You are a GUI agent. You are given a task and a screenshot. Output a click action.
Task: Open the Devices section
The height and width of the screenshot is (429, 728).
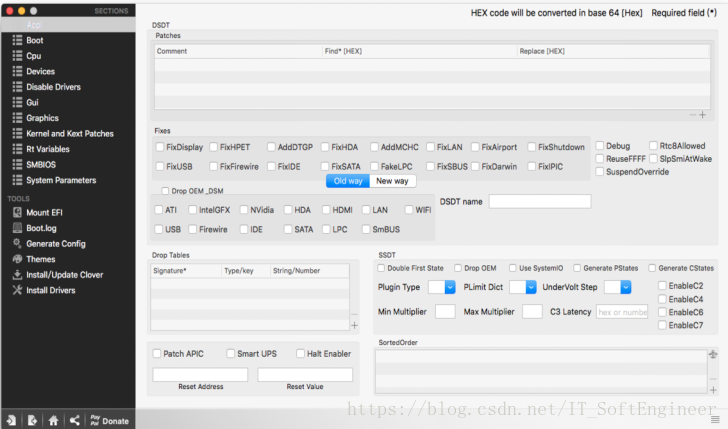[40, 72]
